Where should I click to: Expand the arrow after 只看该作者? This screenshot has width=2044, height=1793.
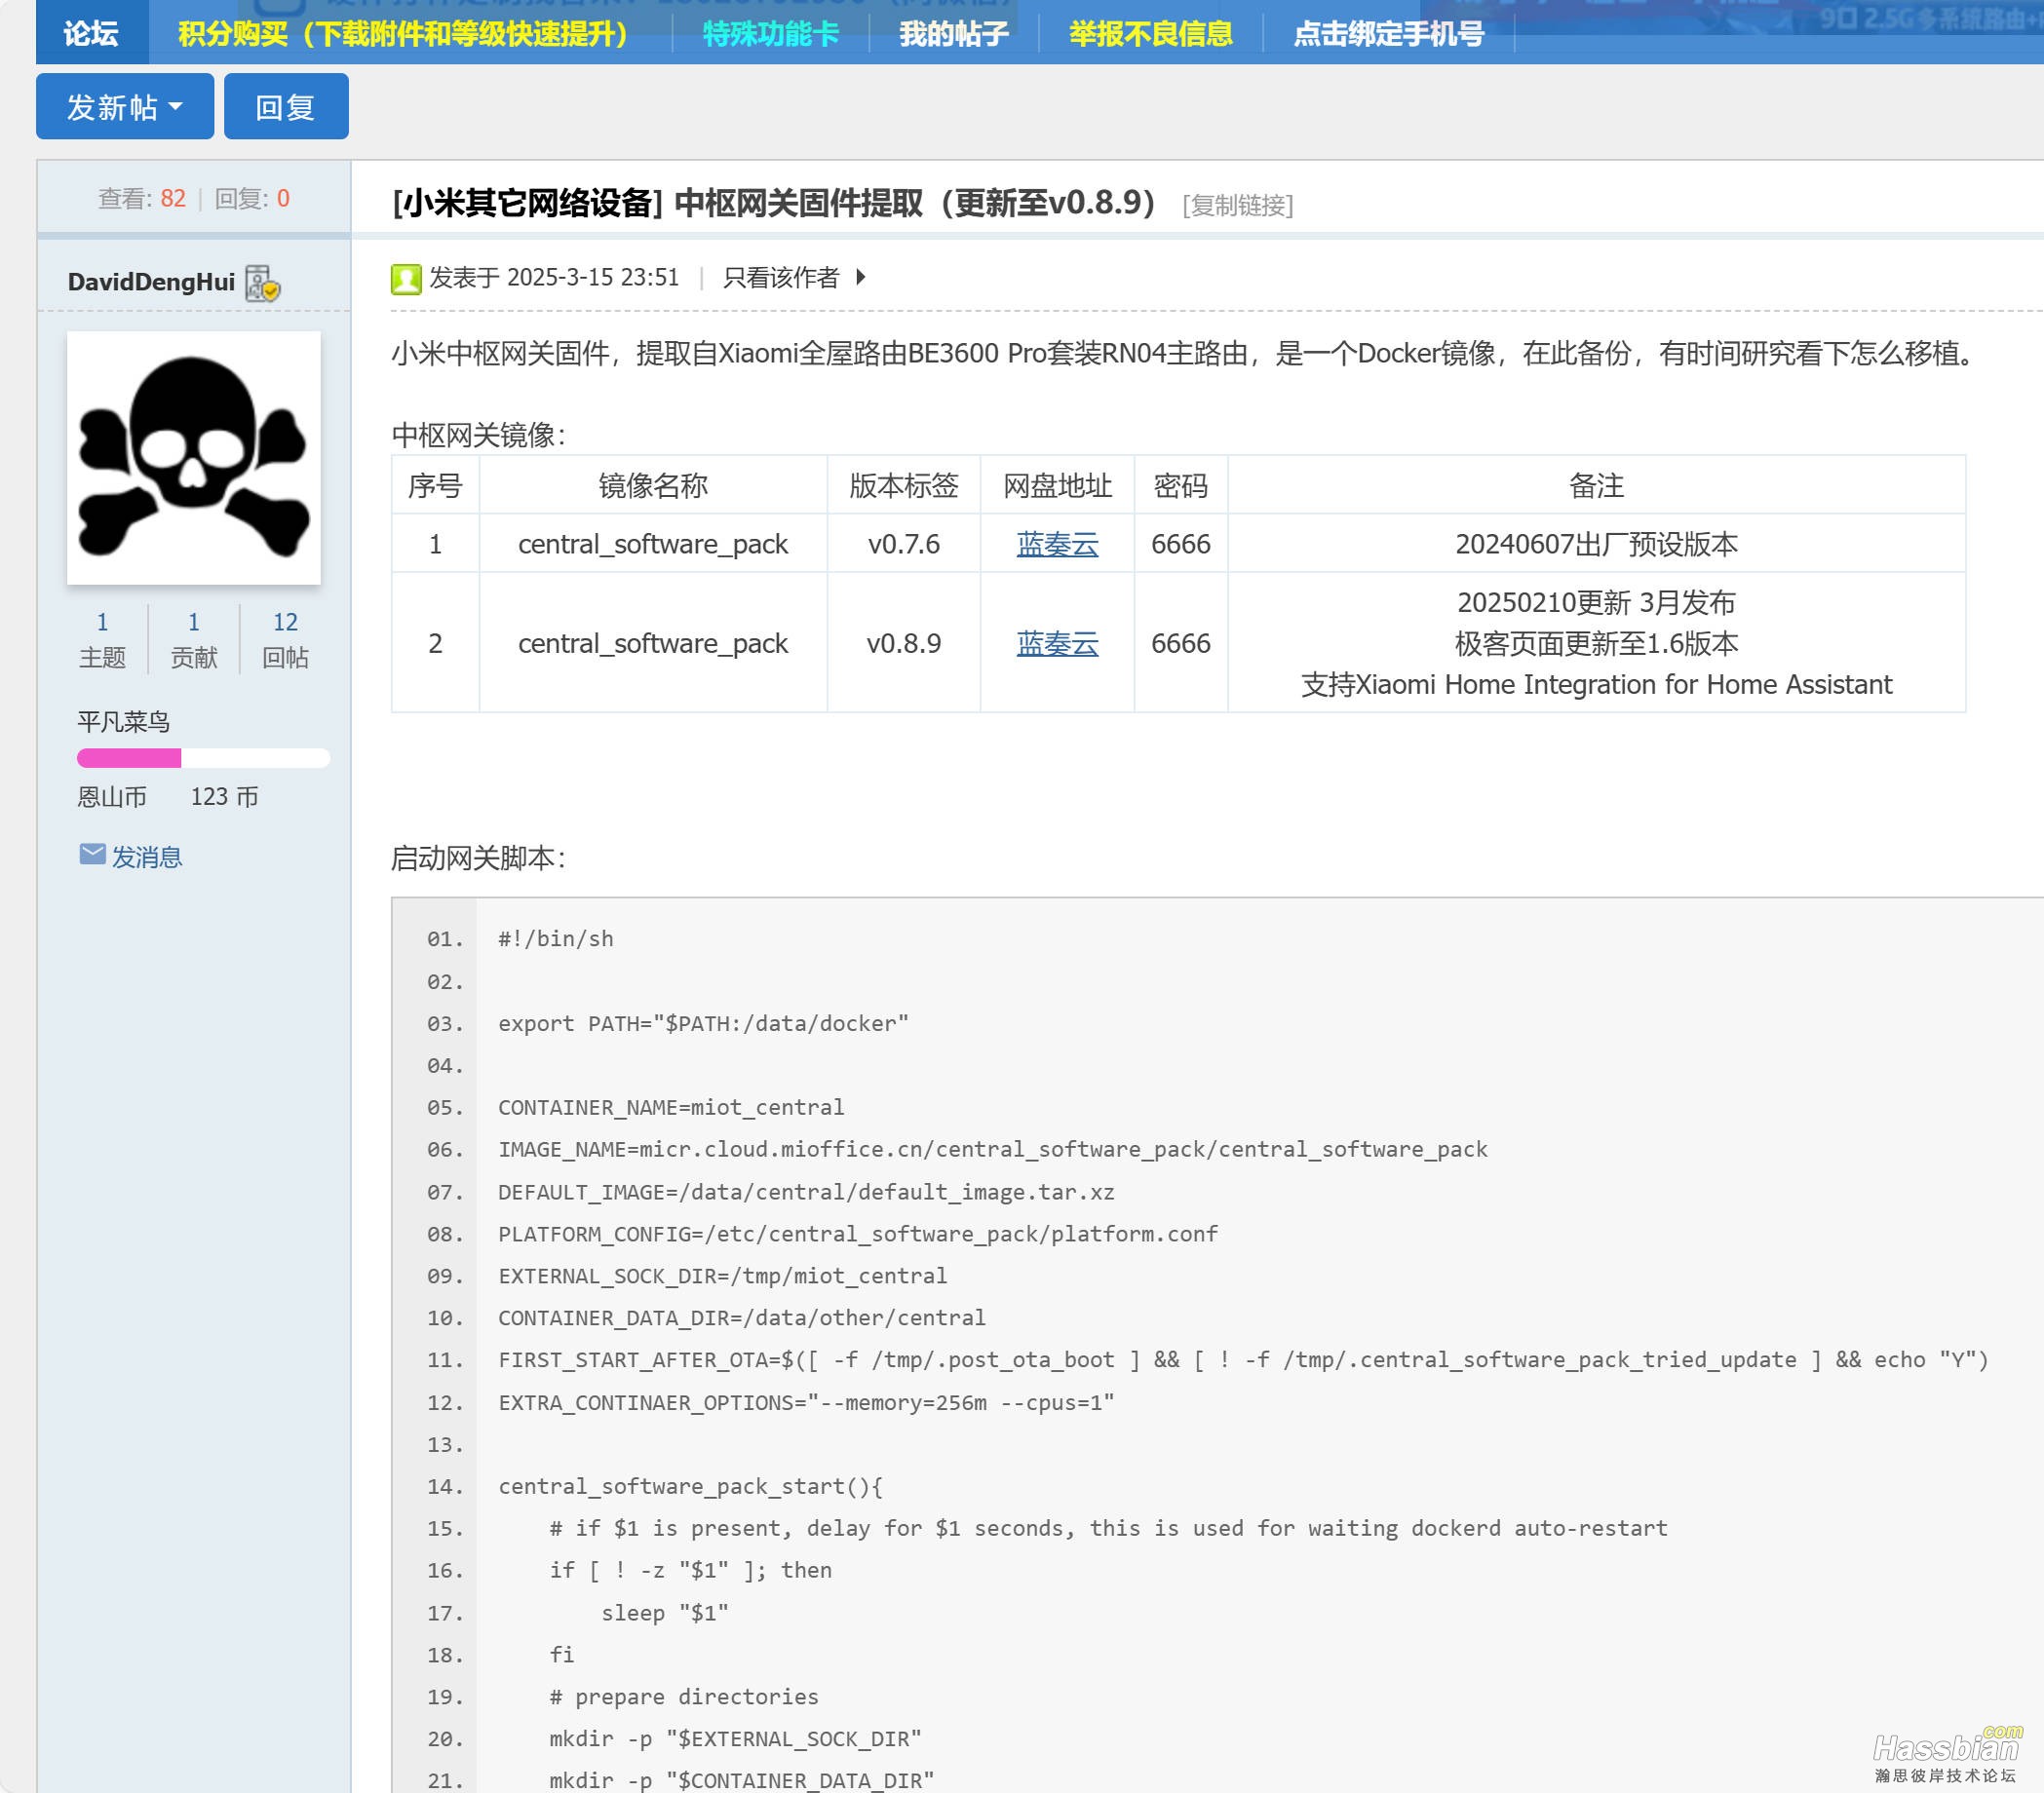click(x=861, y=278)
